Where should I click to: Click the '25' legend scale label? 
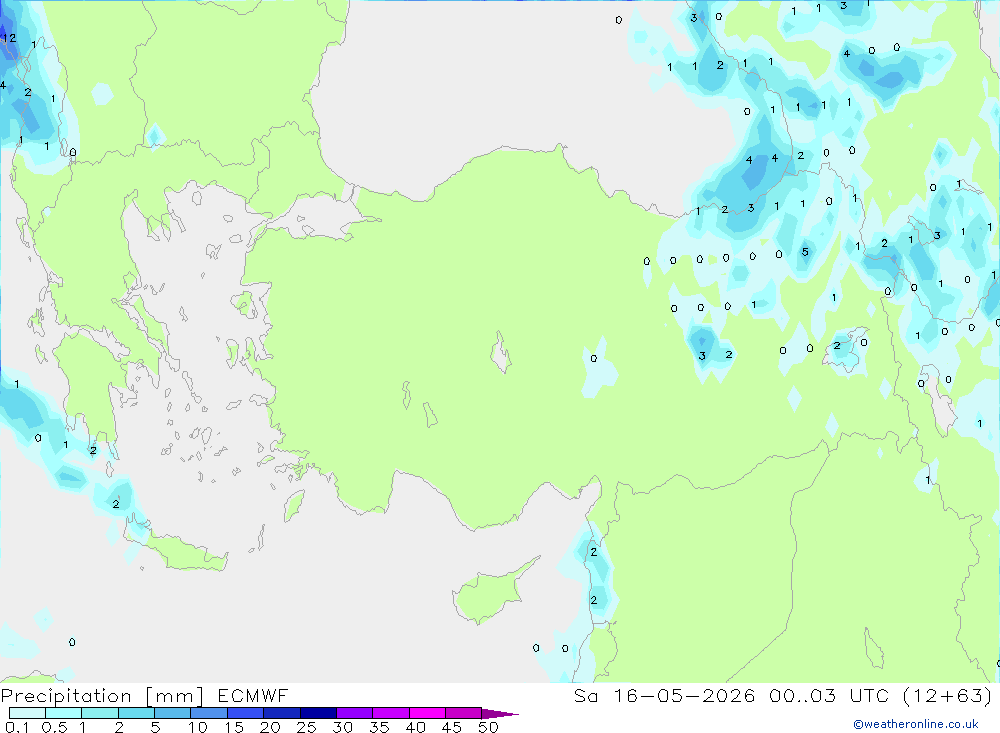[x=306, y=727]
